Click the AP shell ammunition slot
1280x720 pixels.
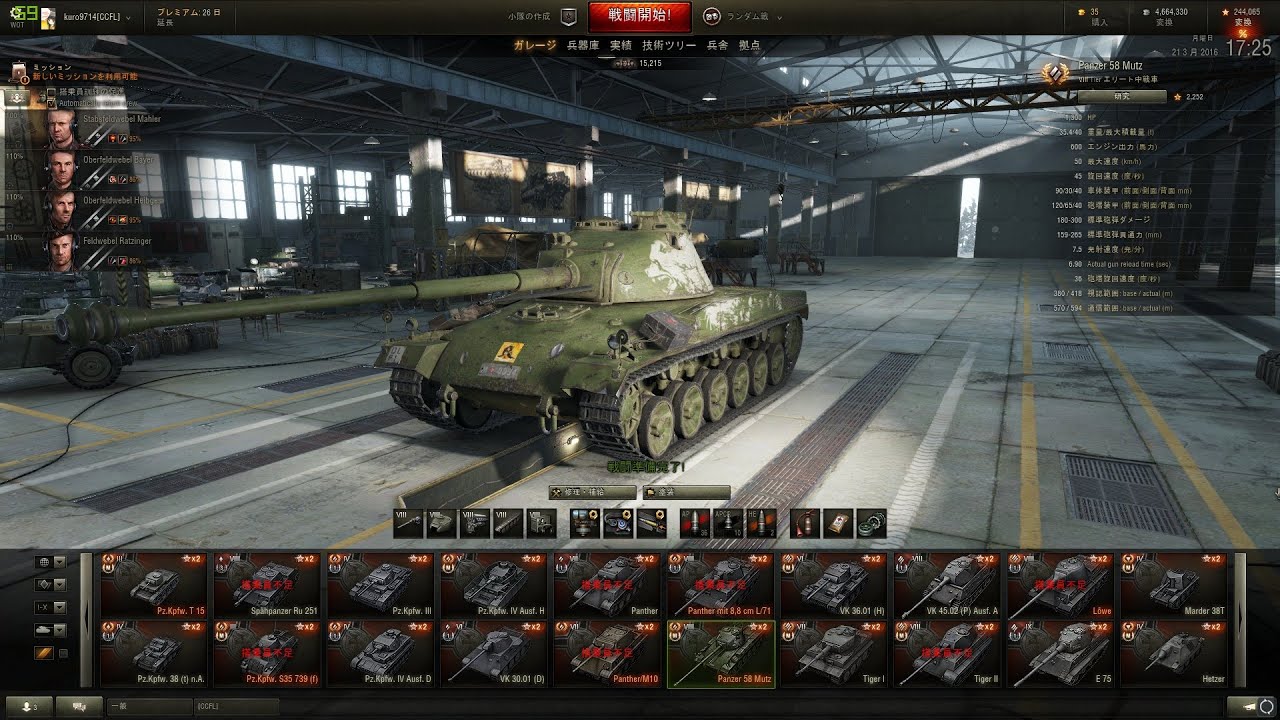(x=694, y=523)
